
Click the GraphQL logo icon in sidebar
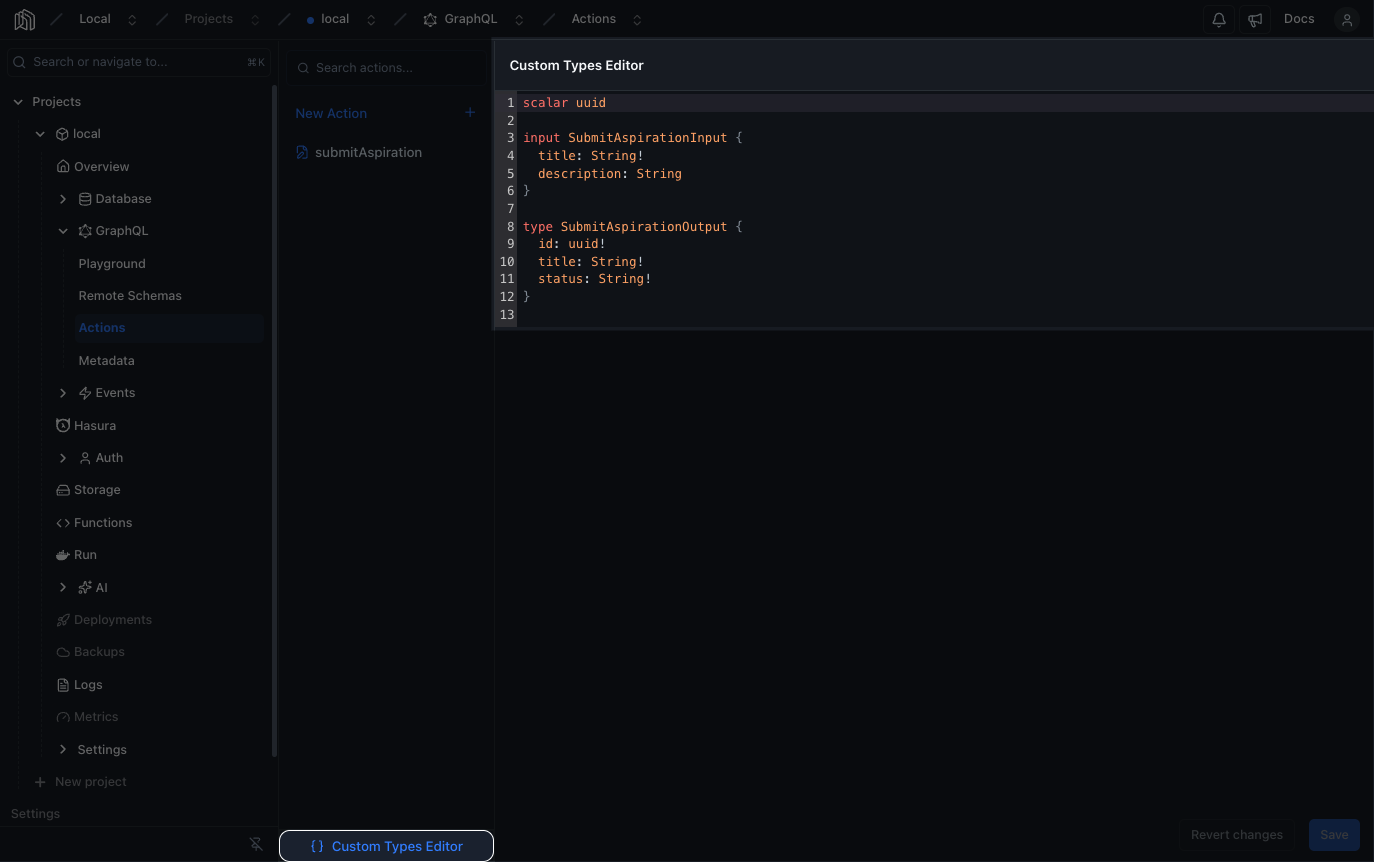[85, 231]
